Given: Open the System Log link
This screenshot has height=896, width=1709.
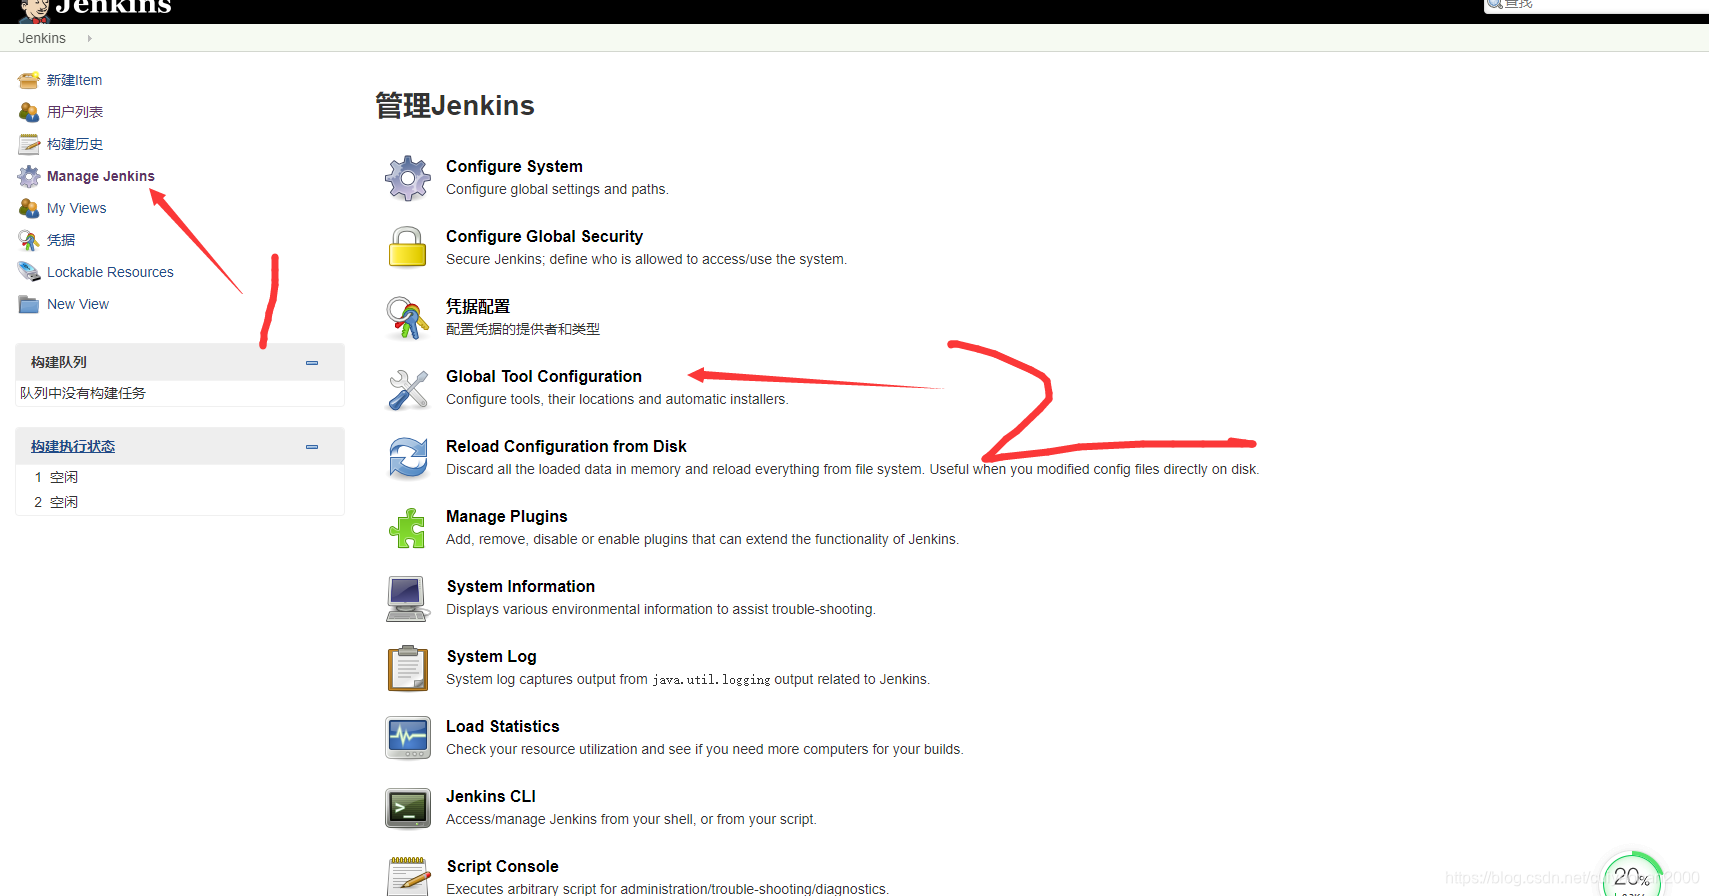Looking at the screenshot, I should (492, 656).
